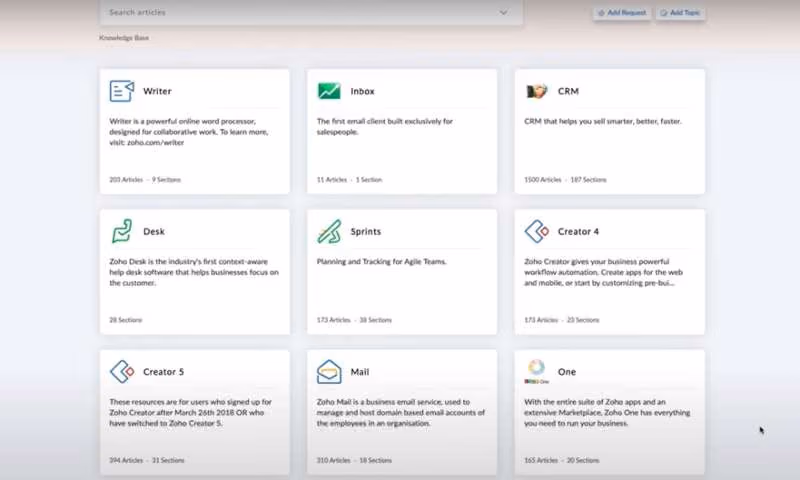Viewport: 800px width, 480px height.
Task: Click the Knowledge Base breadcrumb
Action: coord(124,38)
